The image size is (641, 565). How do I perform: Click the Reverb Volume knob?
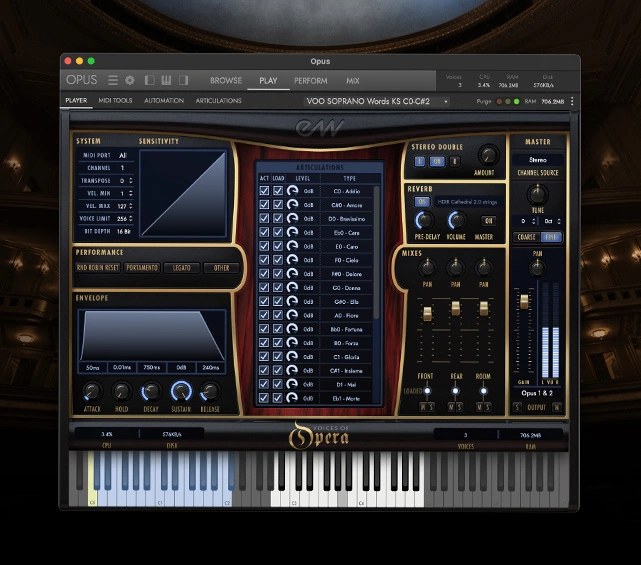(x=457, y=221)
